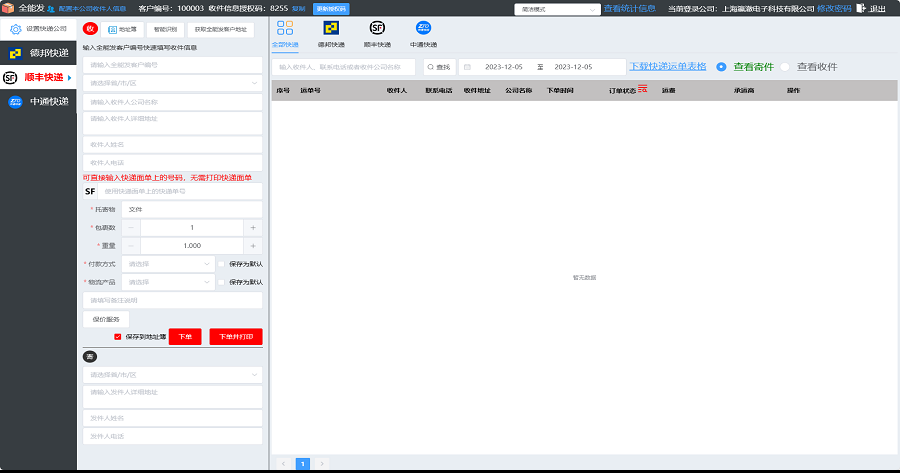Click the 顺丰快递 SF icon in top tabs
This screenshot has height=473, width=900.
[x=377, y=28]
